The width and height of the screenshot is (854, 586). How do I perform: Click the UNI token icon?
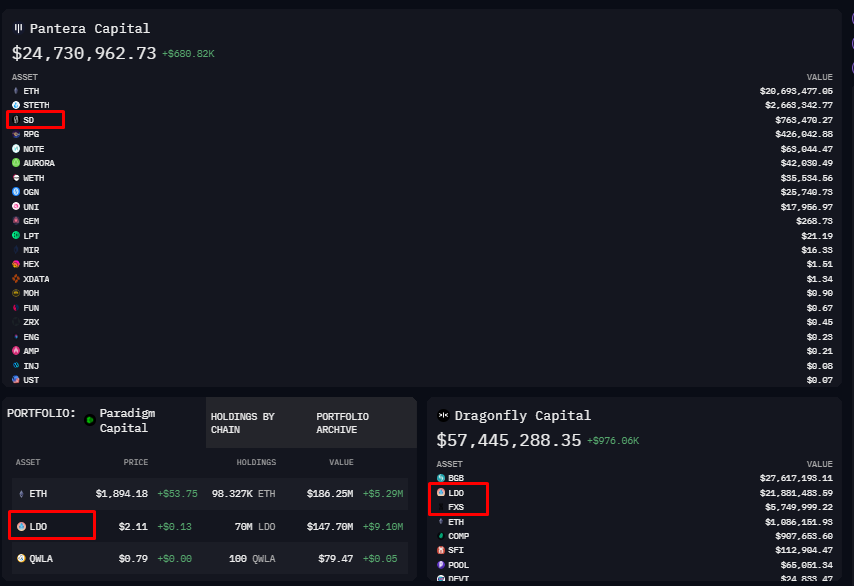[16, 206]
